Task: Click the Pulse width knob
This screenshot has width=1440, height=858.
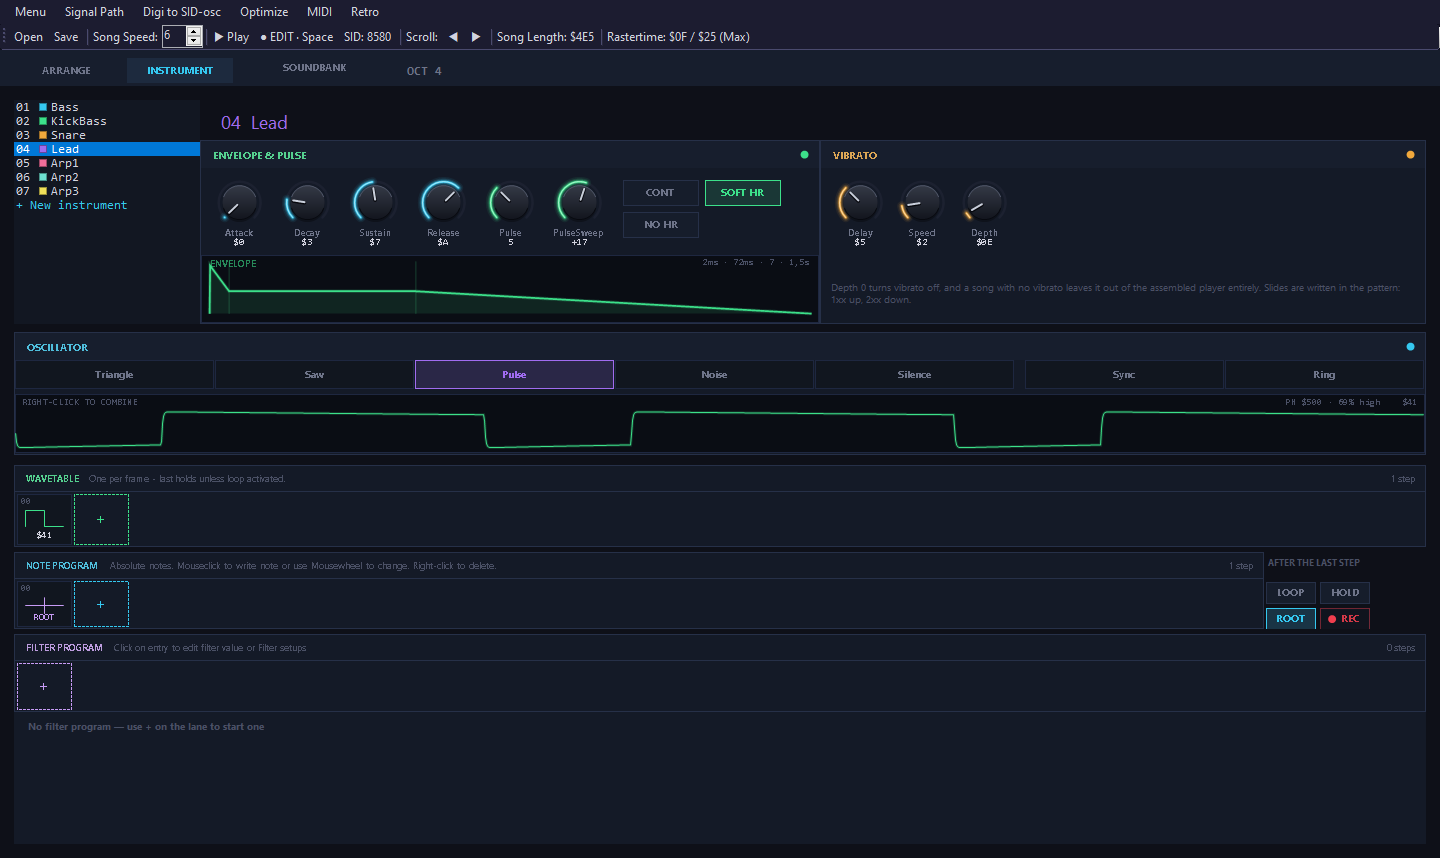Action: [510, 202]
